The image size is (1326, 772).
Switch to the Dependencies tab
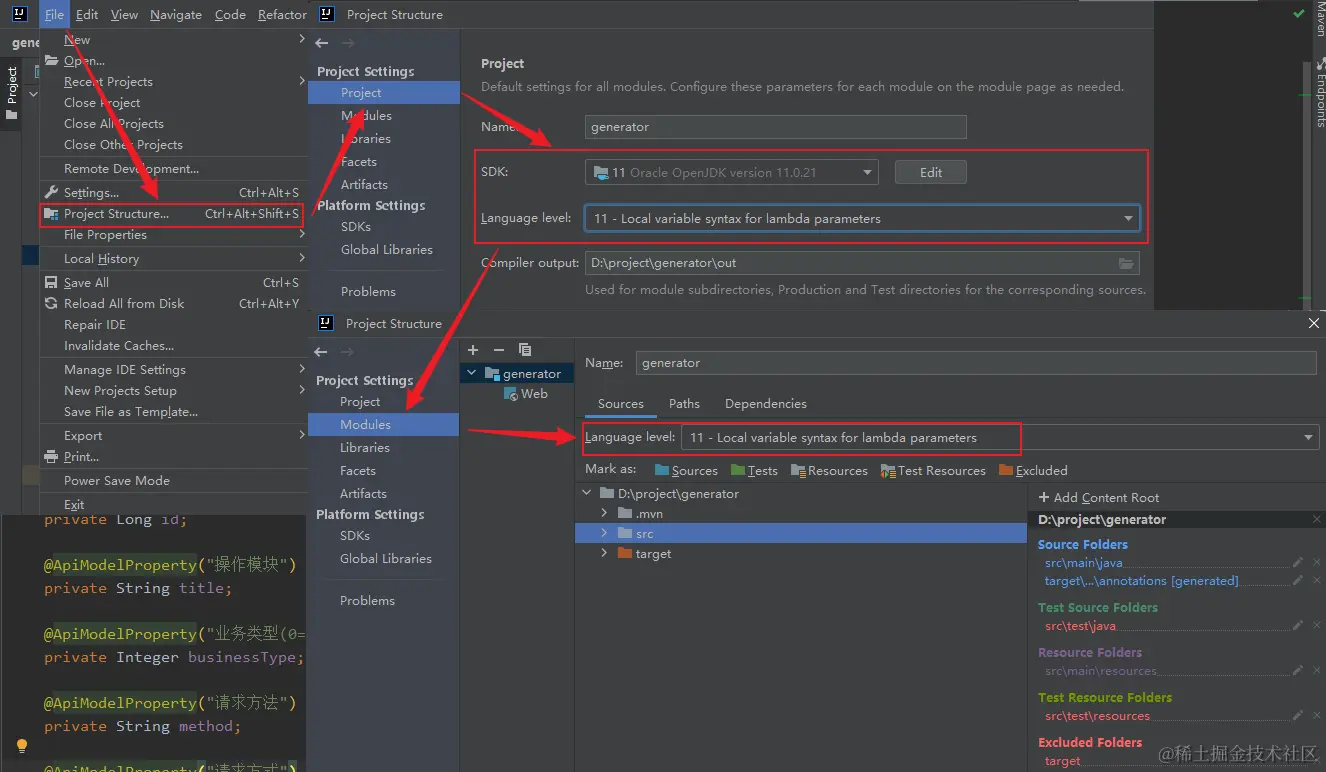765,403
